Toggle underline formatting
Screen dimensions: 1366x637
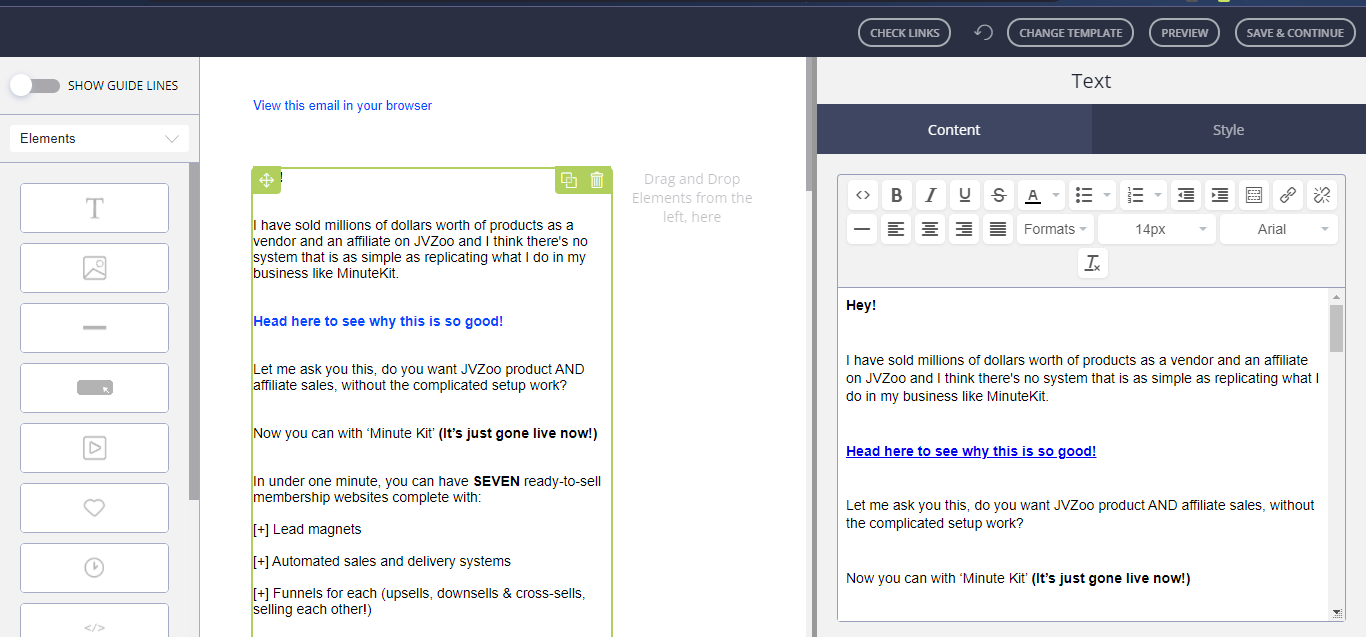pyautogui.click(x=965, y=195)
